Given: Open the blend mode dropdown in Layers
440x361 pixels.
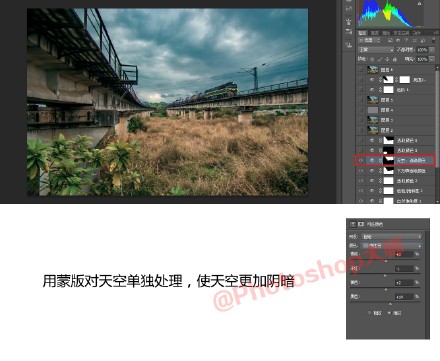Looking at the screenshot, I should click(x=376, y=50).
